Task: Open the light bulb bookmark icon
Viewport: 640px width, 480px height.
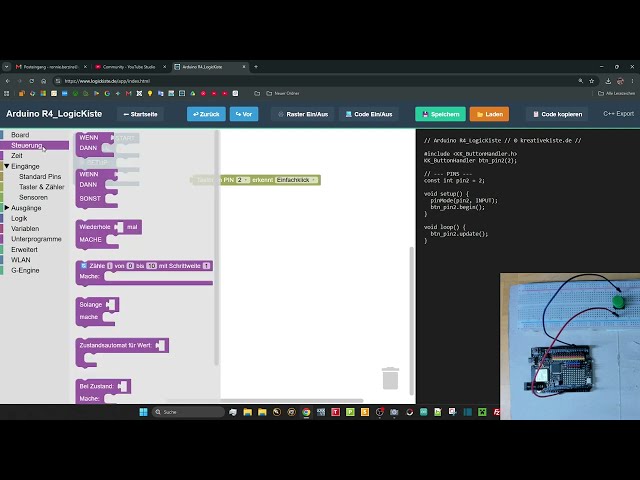Action: 150,93
